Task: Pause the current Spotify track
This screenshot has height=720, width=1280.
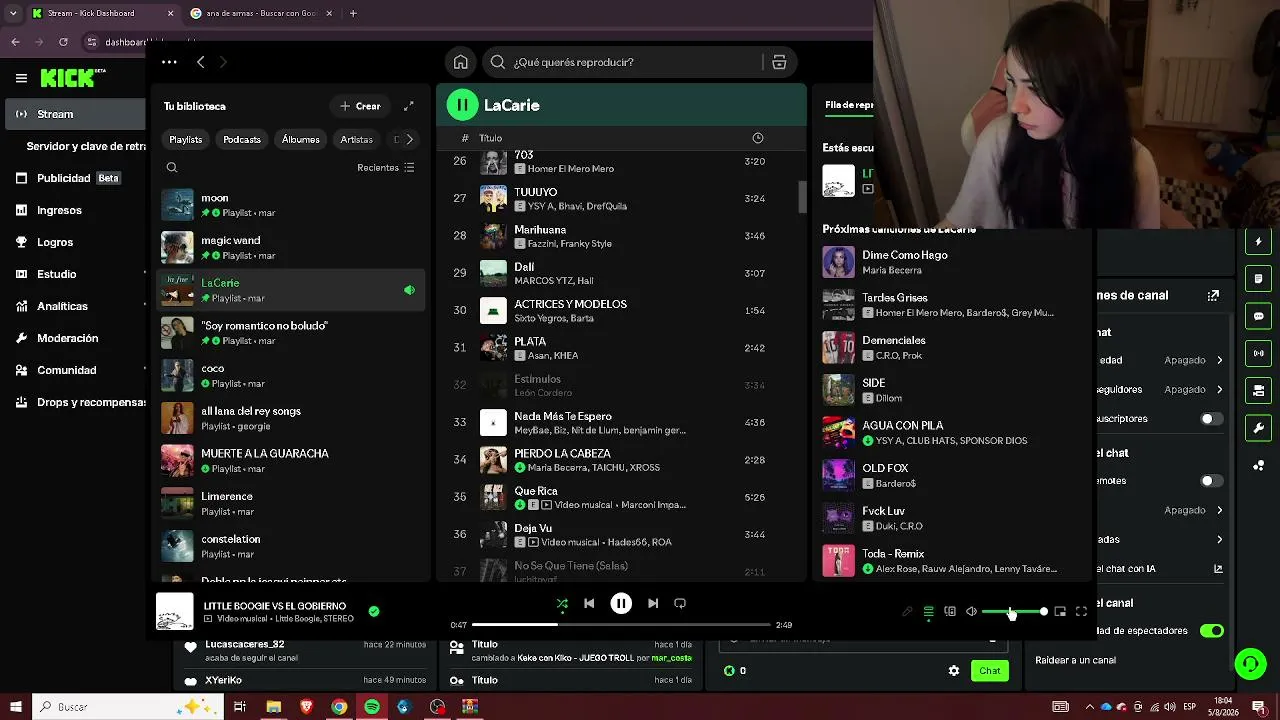Action: coord(621,603)
